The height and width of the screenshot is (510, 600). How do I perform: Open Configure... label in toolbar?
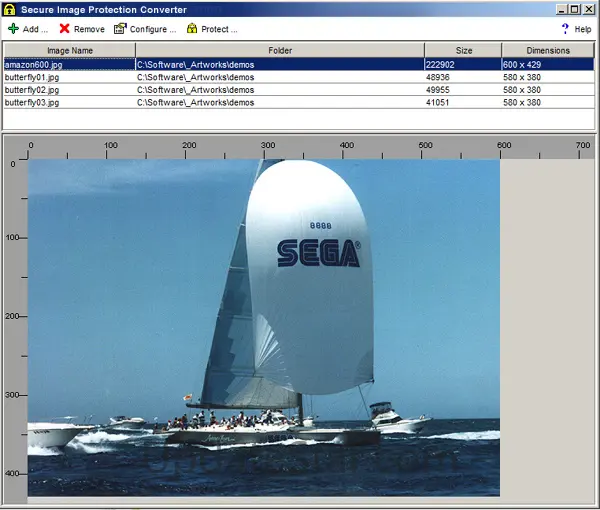(153, 29)
